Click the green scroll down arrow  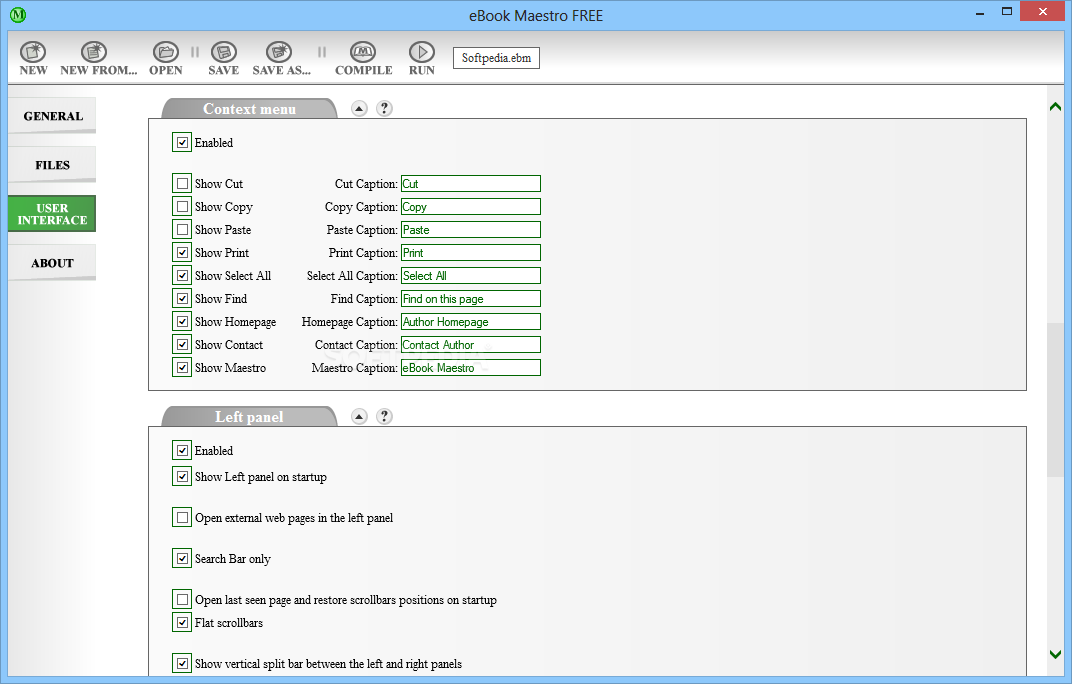click(x=1055, y=654)
